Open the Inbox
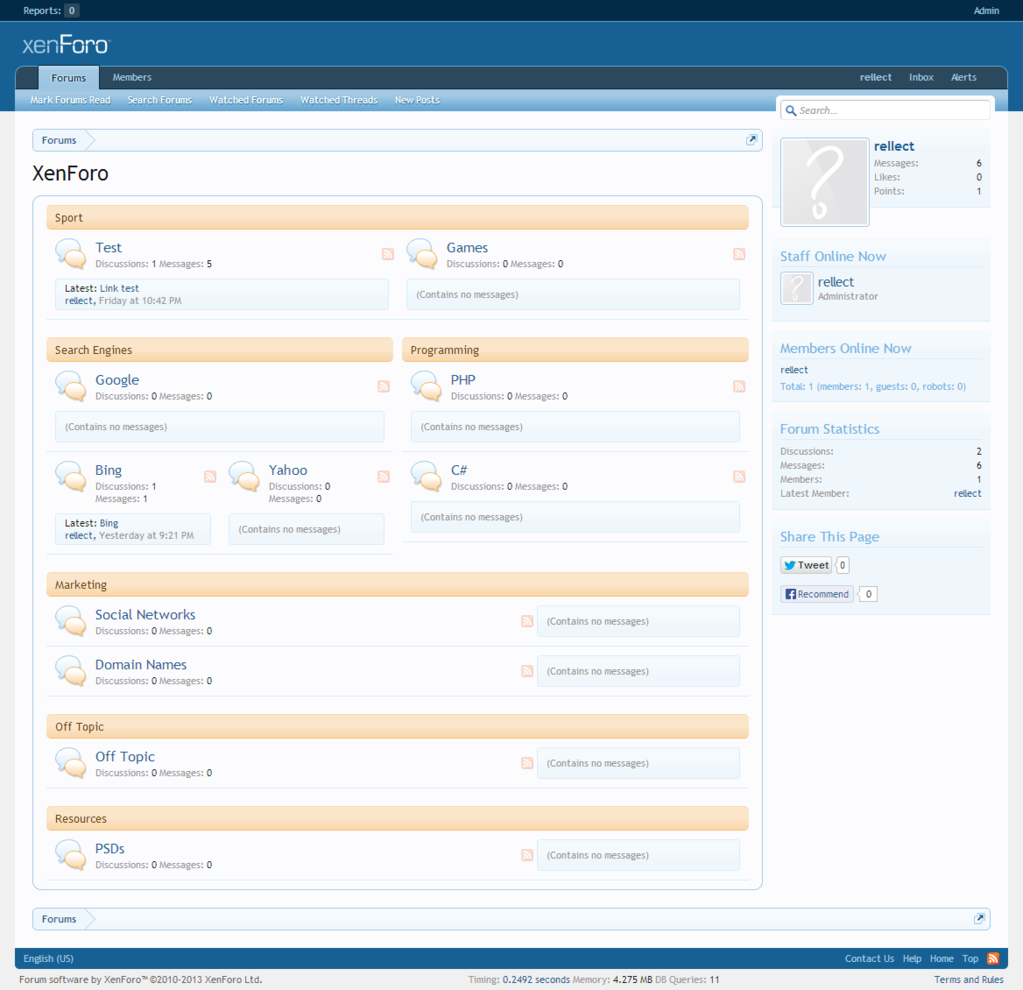Viewport: 1023px width, 990px height. pos(921,77)
